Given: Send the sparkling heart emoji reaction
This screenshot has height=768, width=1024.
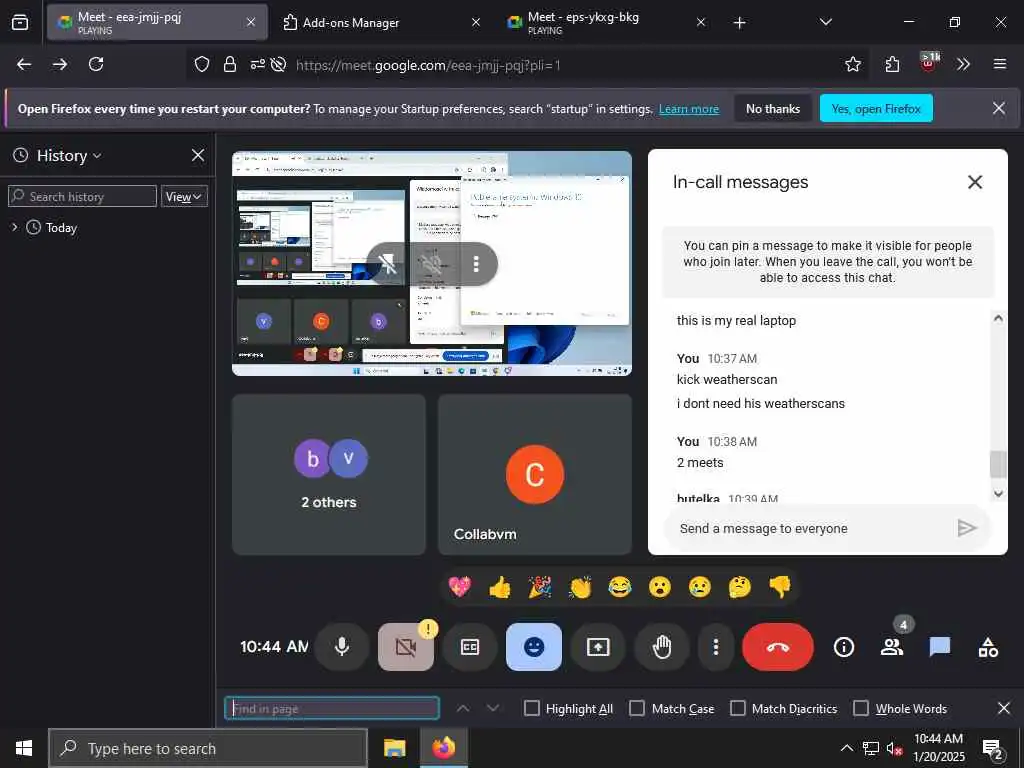Looking at the screenshot, I should click(460, 586).
